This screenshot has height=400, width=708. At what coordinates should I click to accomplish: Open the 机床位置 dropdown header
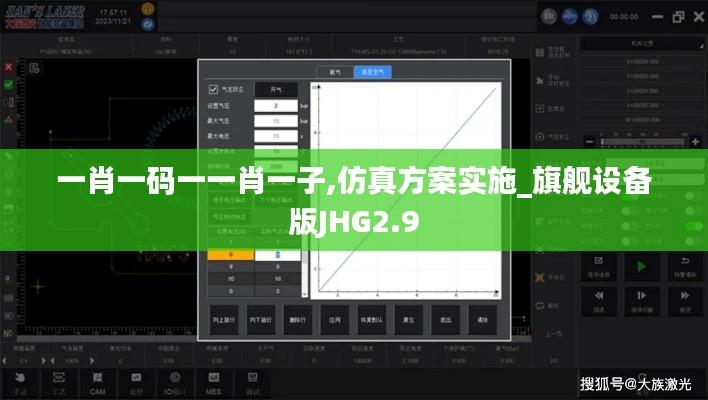pos(642,43)
